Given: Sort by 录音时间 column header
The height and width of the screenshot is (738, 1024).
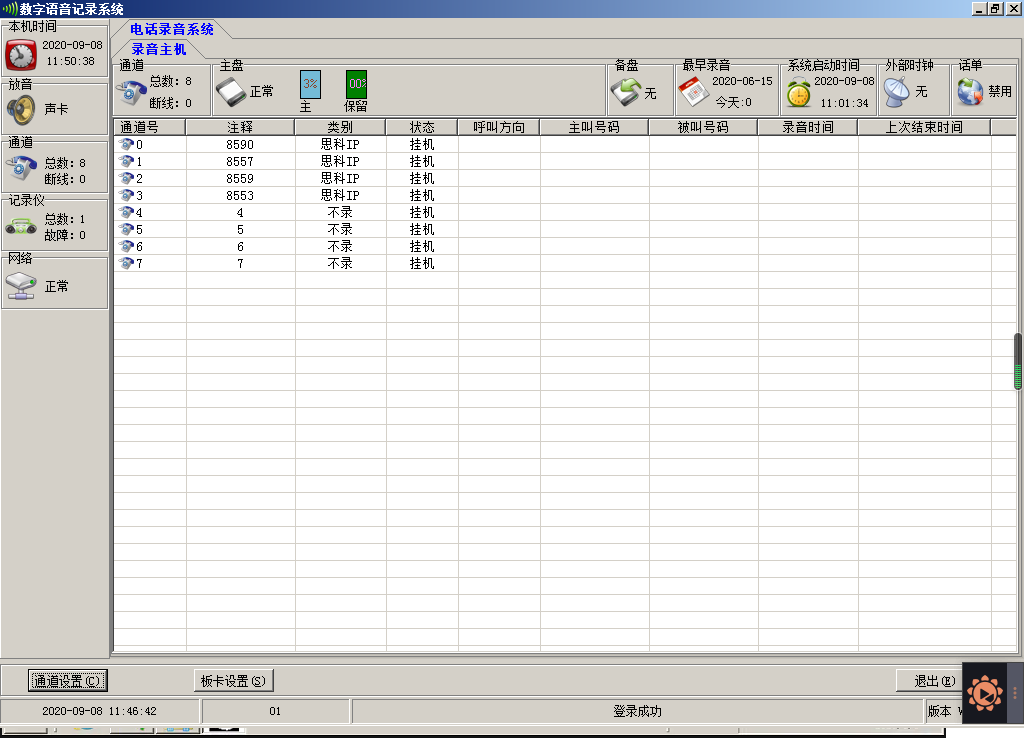Looking at the screenshot, I should (808, 127).
